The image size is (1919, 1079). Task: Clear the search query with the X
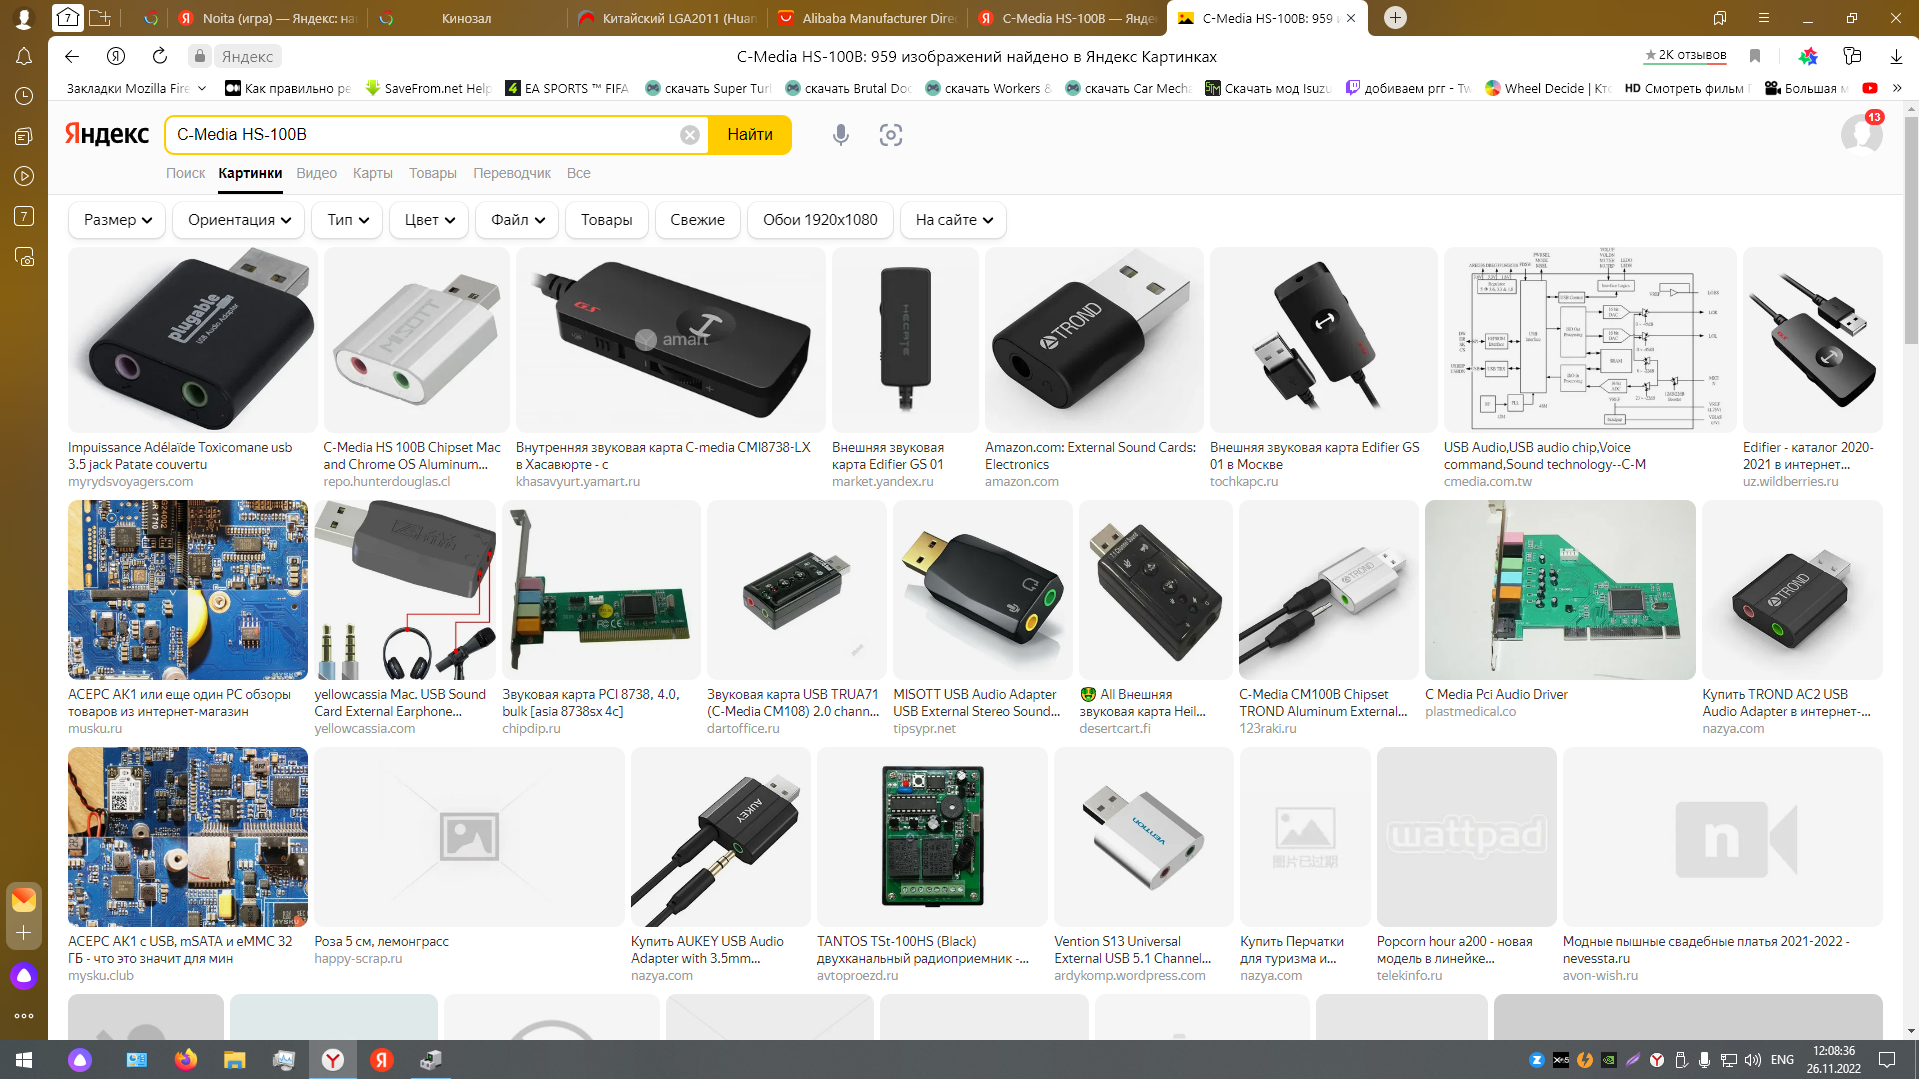click(690, 135)
